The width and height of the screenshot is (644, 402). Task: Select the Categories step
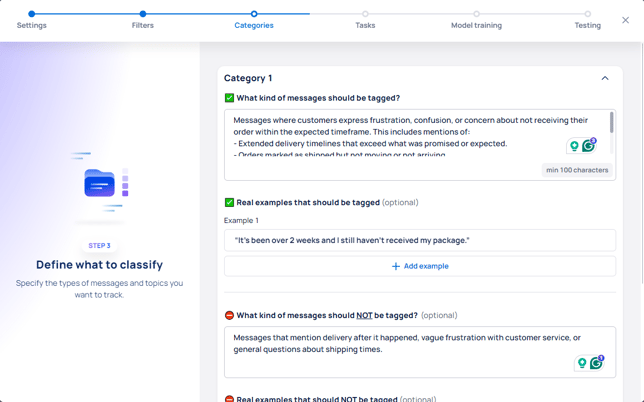point(254,25)
